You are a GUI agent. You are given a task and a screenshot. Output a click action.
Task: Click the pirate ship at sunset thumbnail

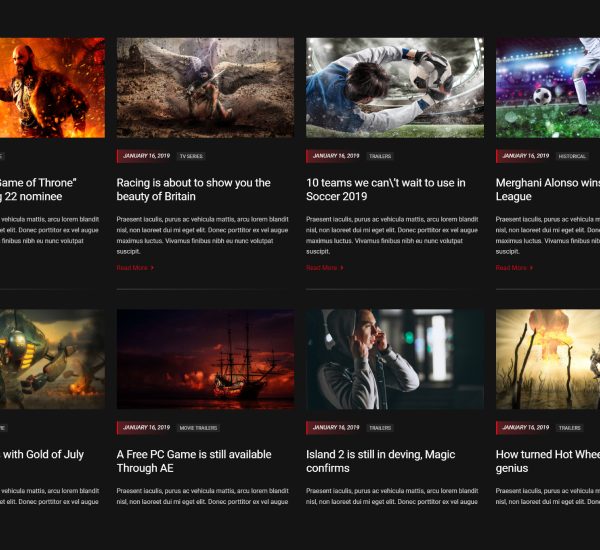(205, 359)
